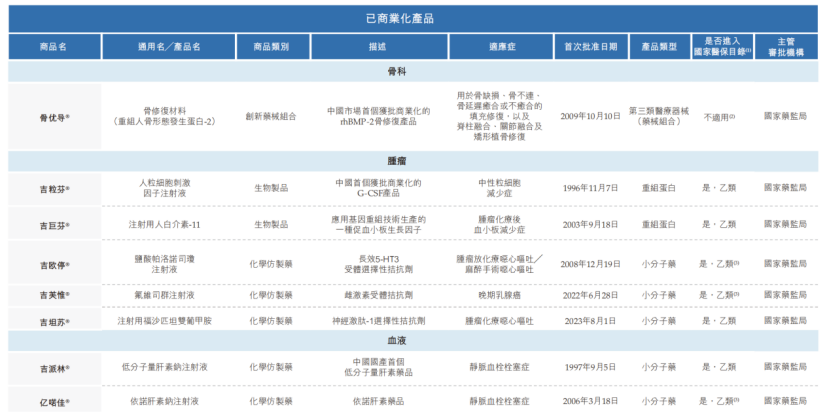830x419 pixels.
Task: Click the 中國國產首個低分子量肝素藥品 cell
Action: pyautogui.click(x=378, y=367)
